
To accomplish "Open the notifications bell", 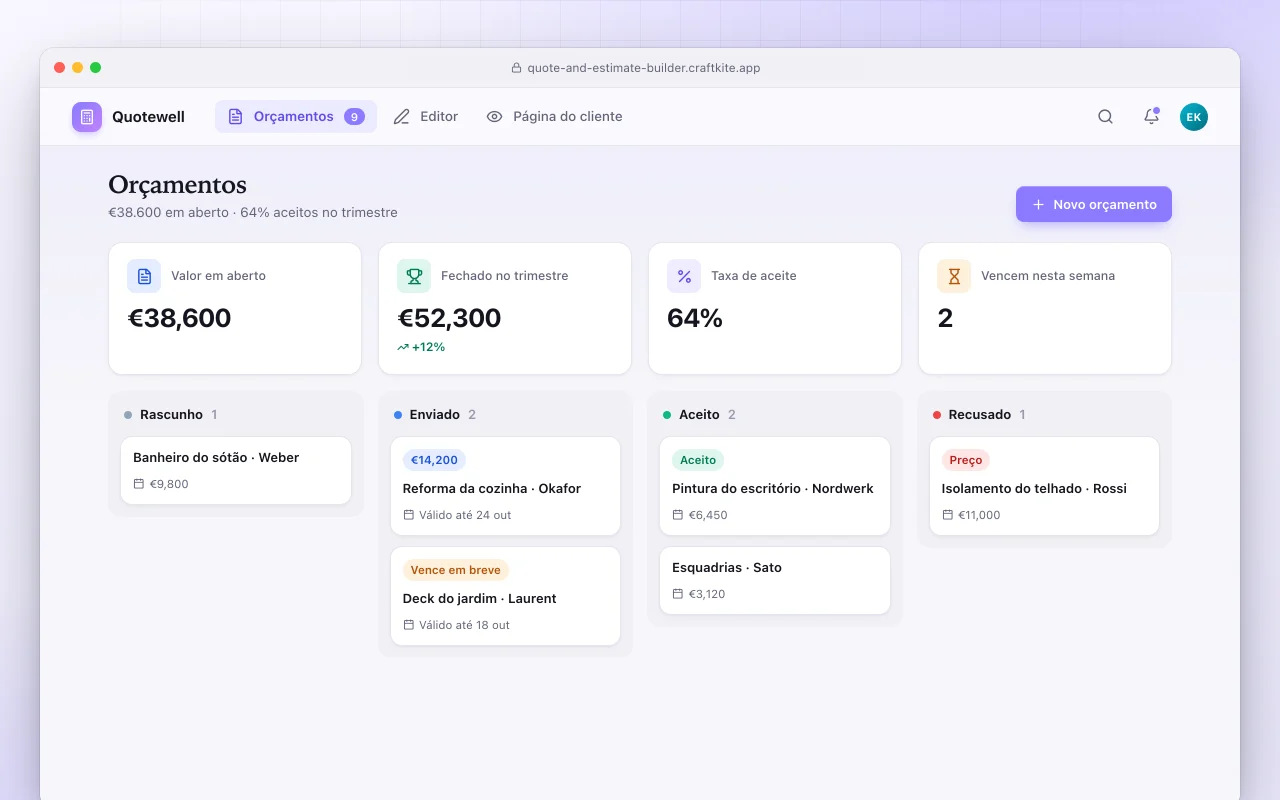I will tap(1151, 117).
